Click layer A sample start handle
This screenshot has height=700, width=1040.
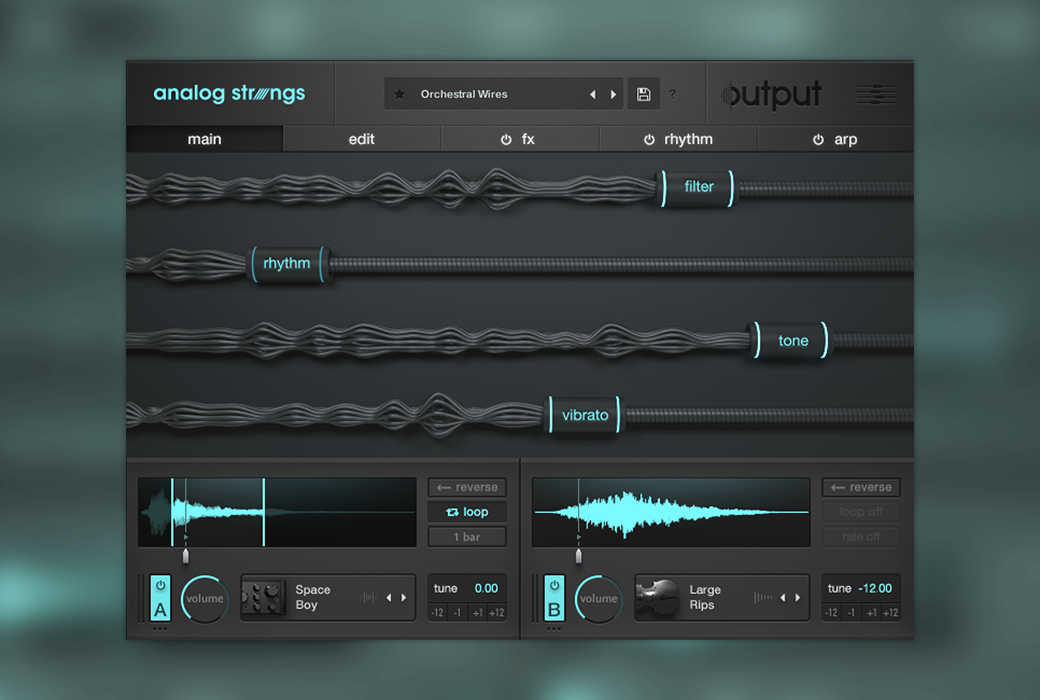(x=186, y=555)
